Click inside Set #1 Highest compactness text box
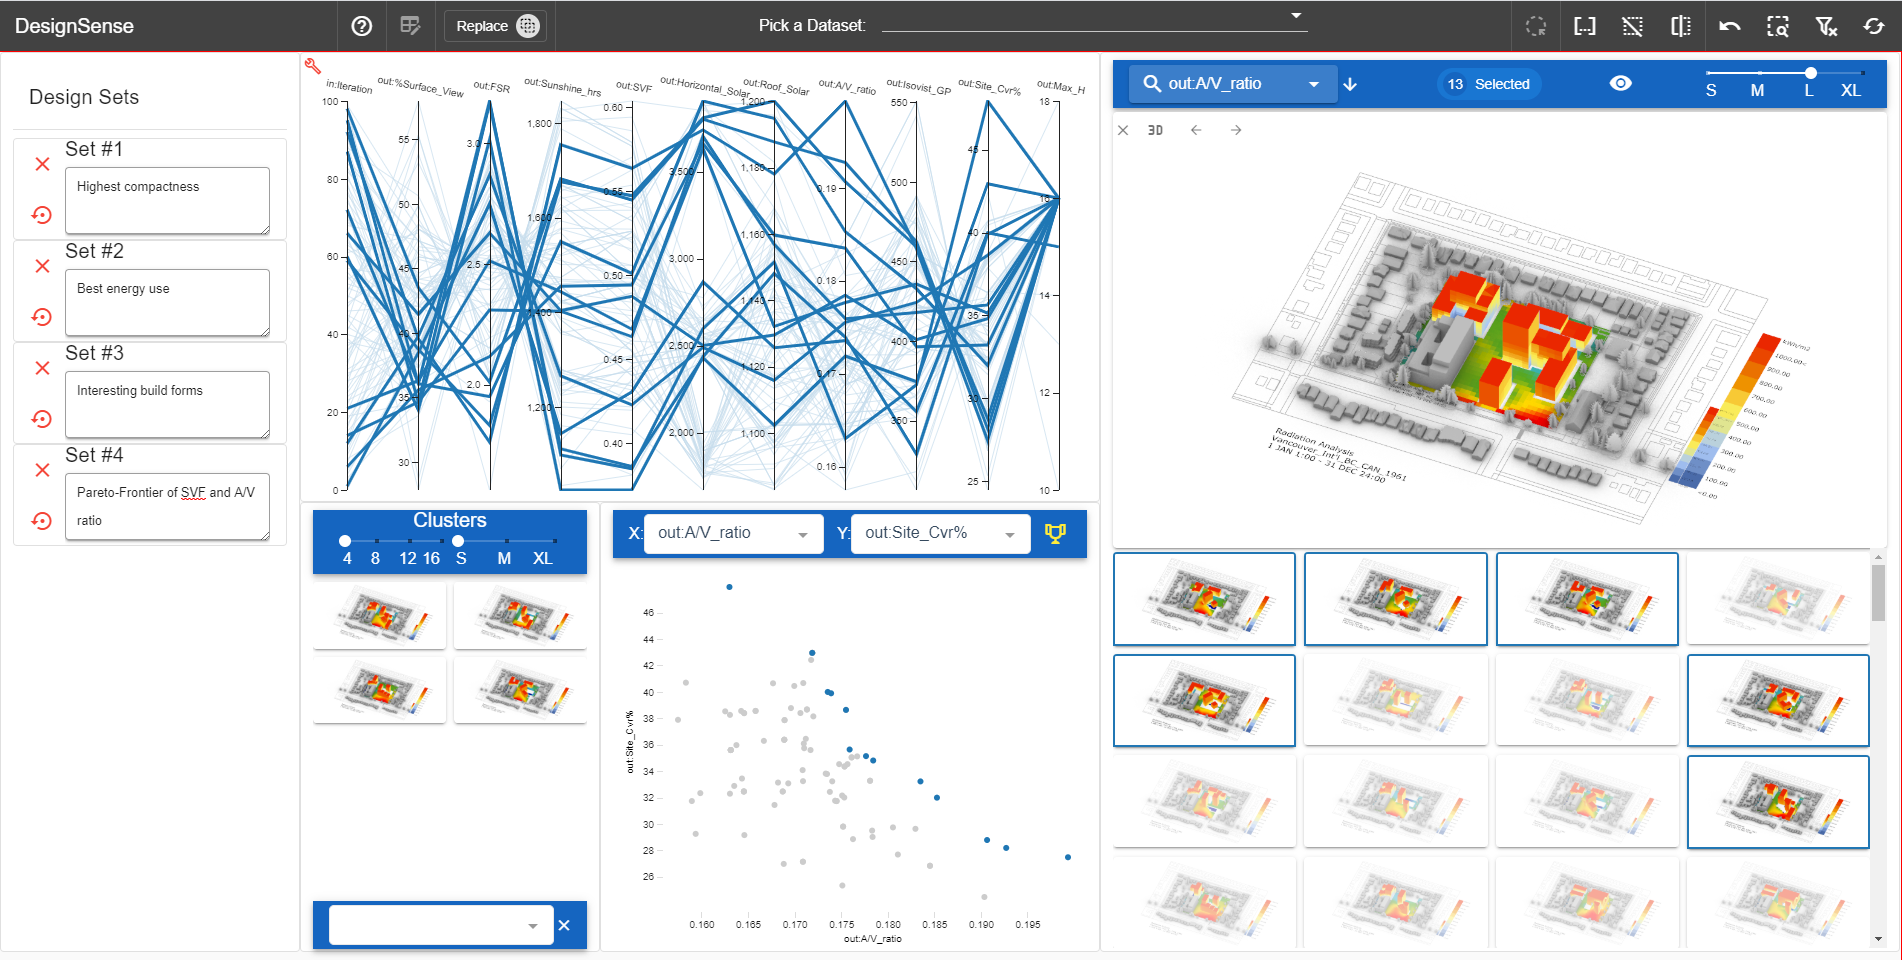 pos(167,200)
